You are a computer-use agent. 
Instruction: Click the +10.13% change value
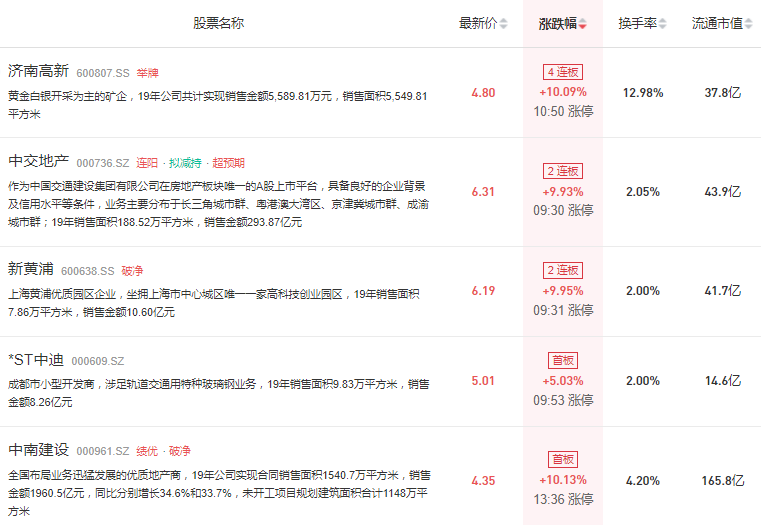[563, 480]
